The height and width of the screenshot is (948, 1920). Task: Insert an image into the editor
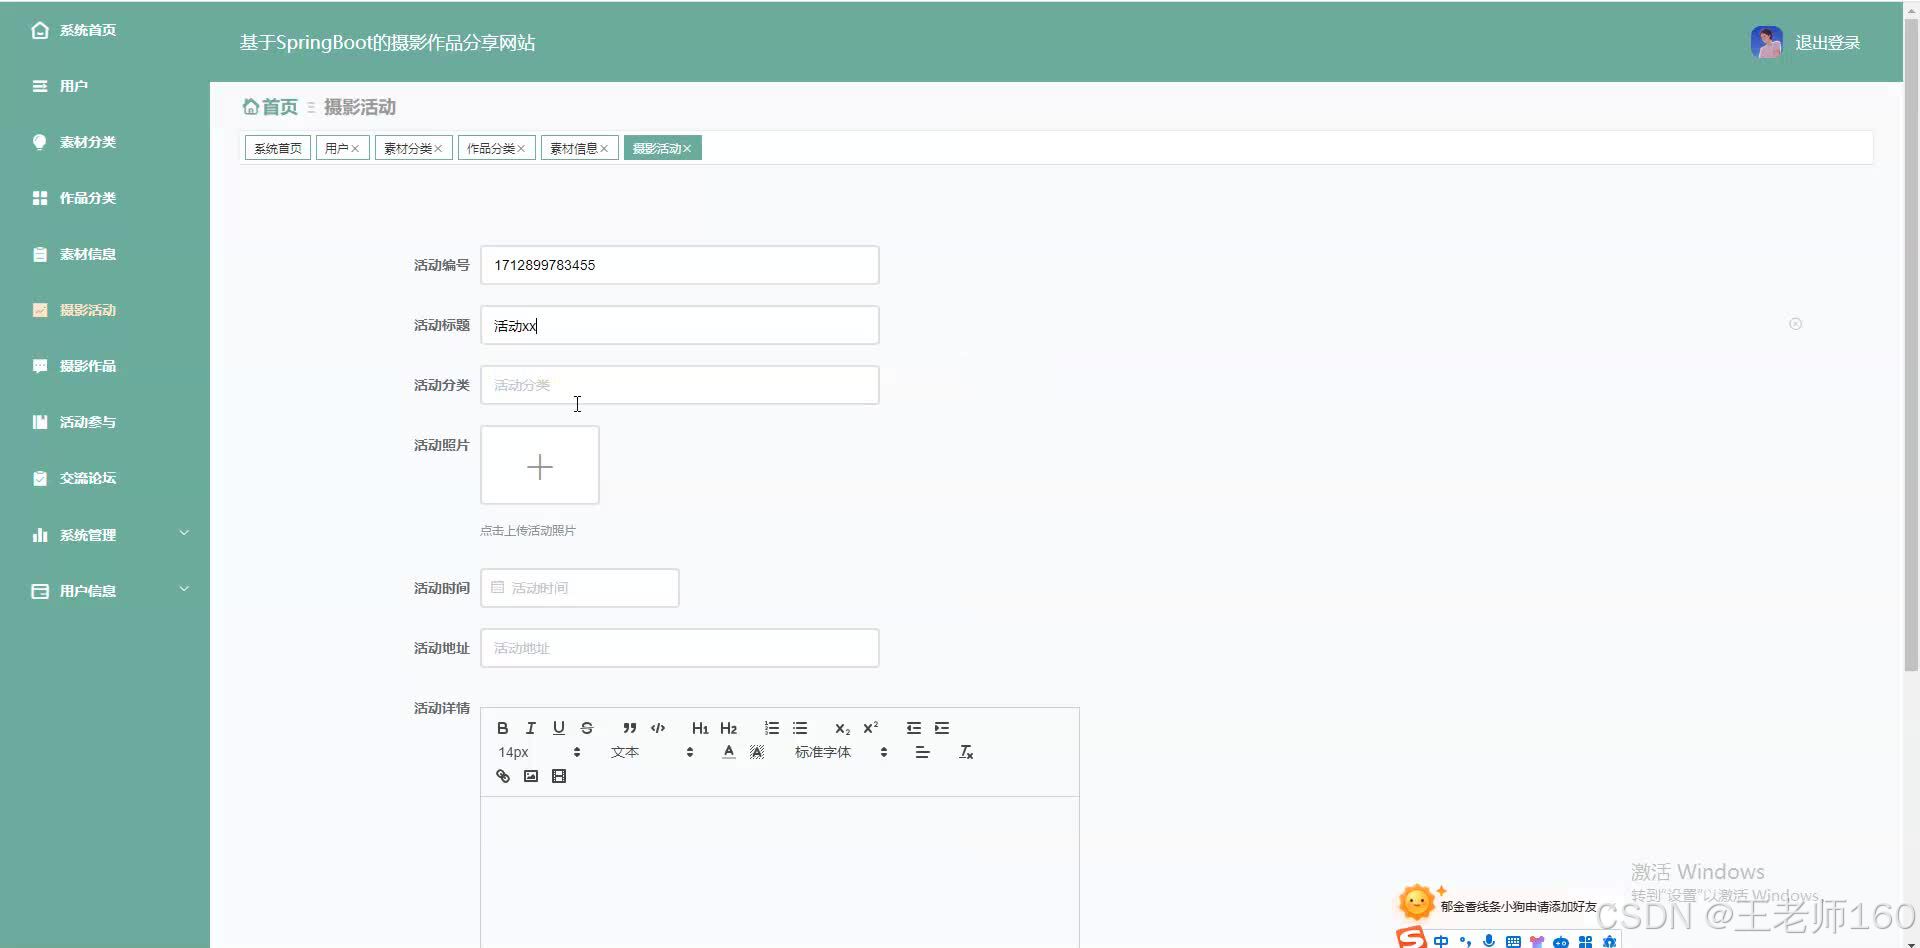click(x=531, y=776)
